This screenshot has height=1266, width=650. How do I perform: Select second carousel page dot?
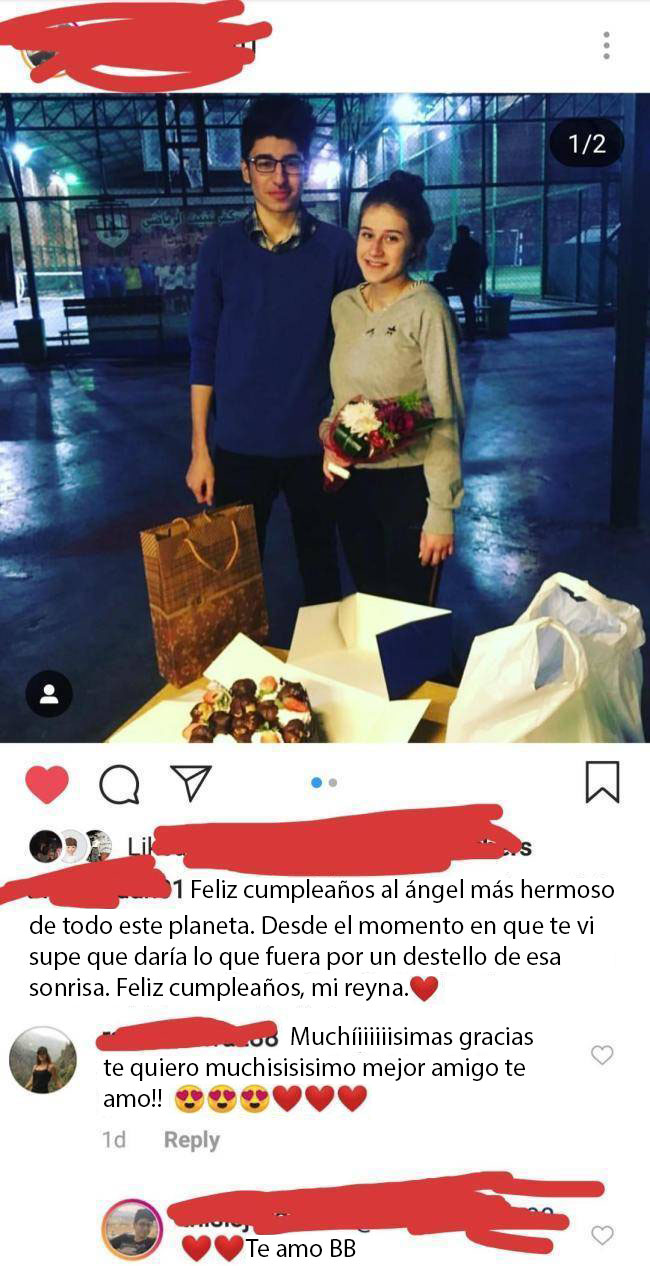click(x=333, y=783)
